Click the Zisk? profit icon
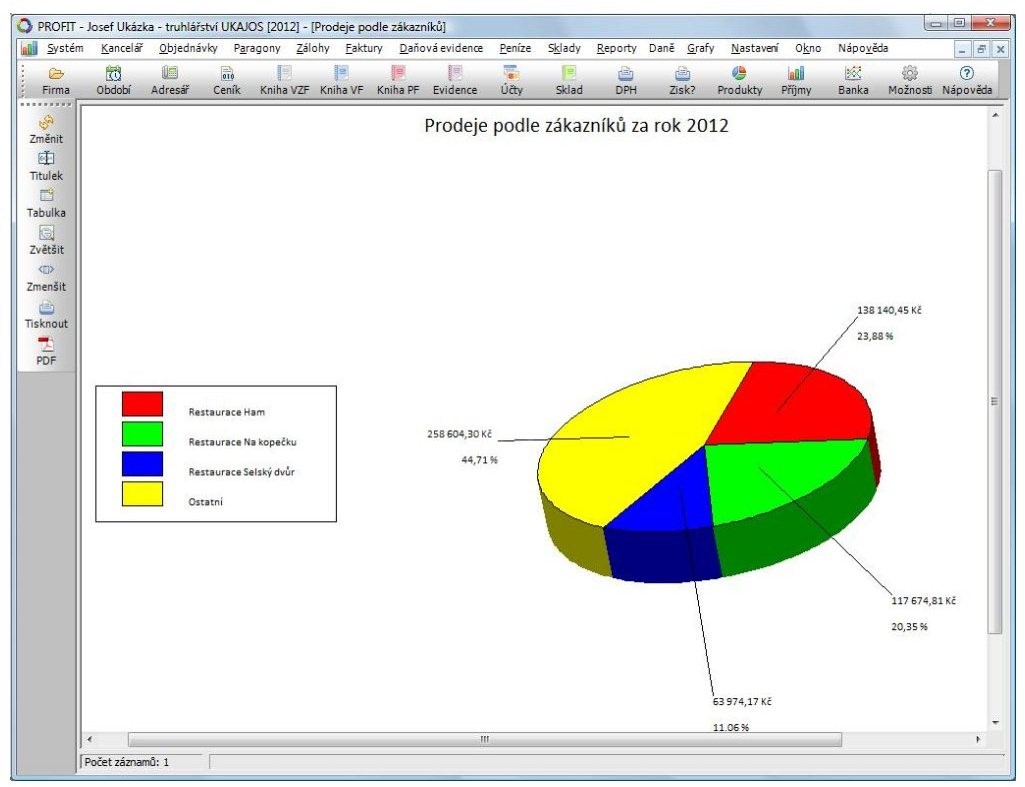This screenshot has width=1025, height=787. pos(682,80)
